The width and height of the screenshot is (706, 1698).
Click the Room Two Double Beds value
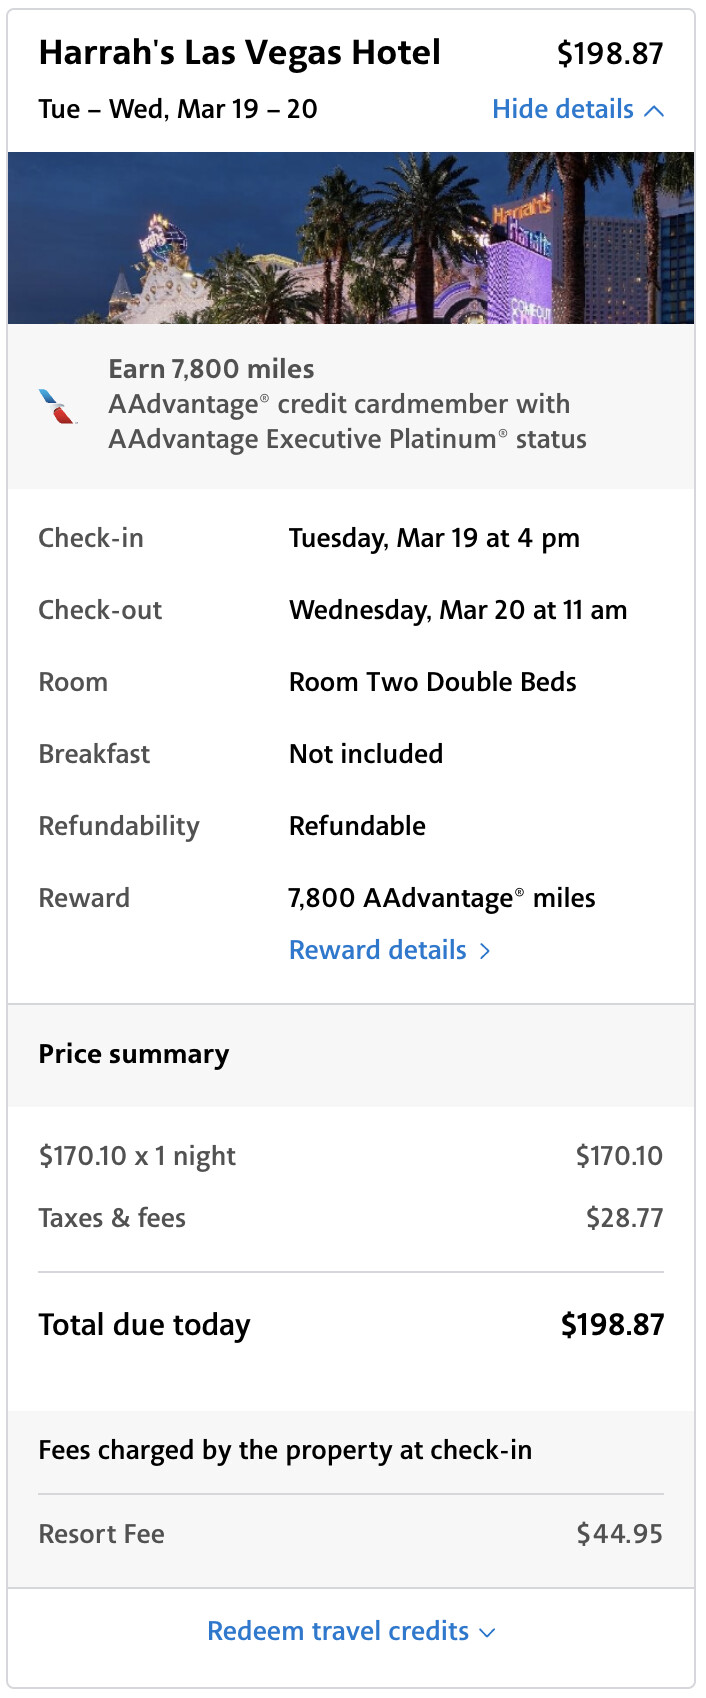(433, 682)
